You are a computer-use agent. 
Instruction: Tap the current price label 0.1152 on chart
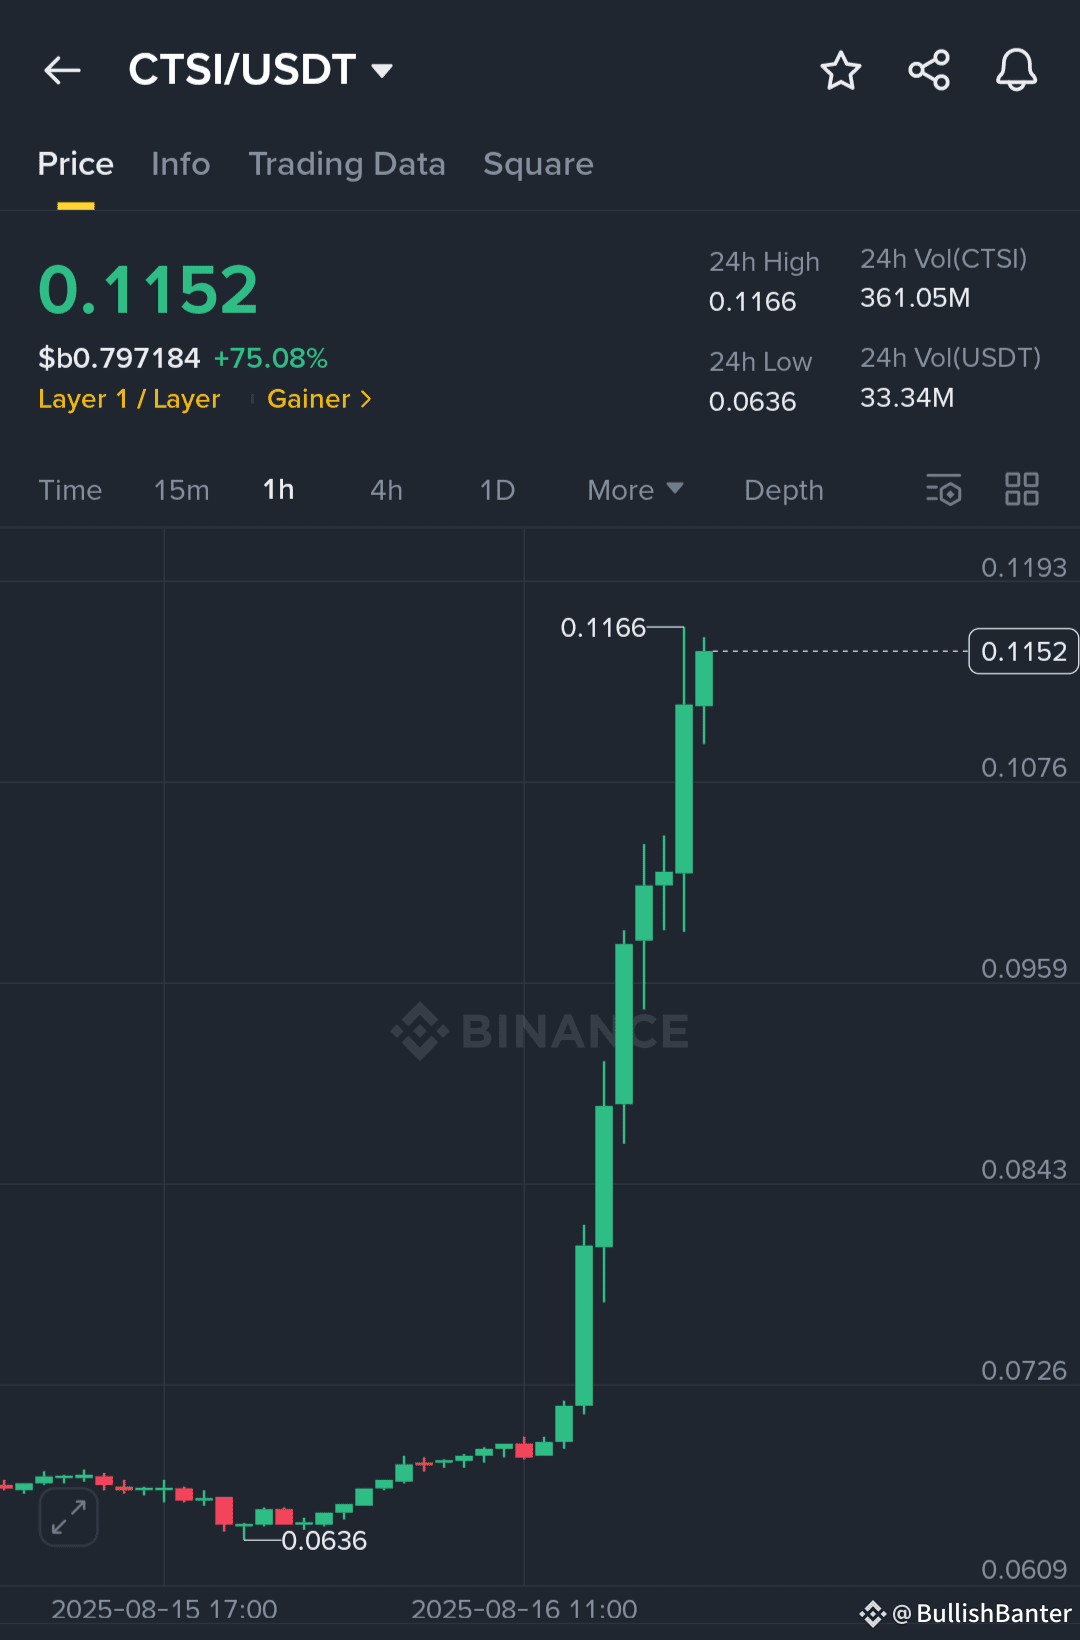1022,651
